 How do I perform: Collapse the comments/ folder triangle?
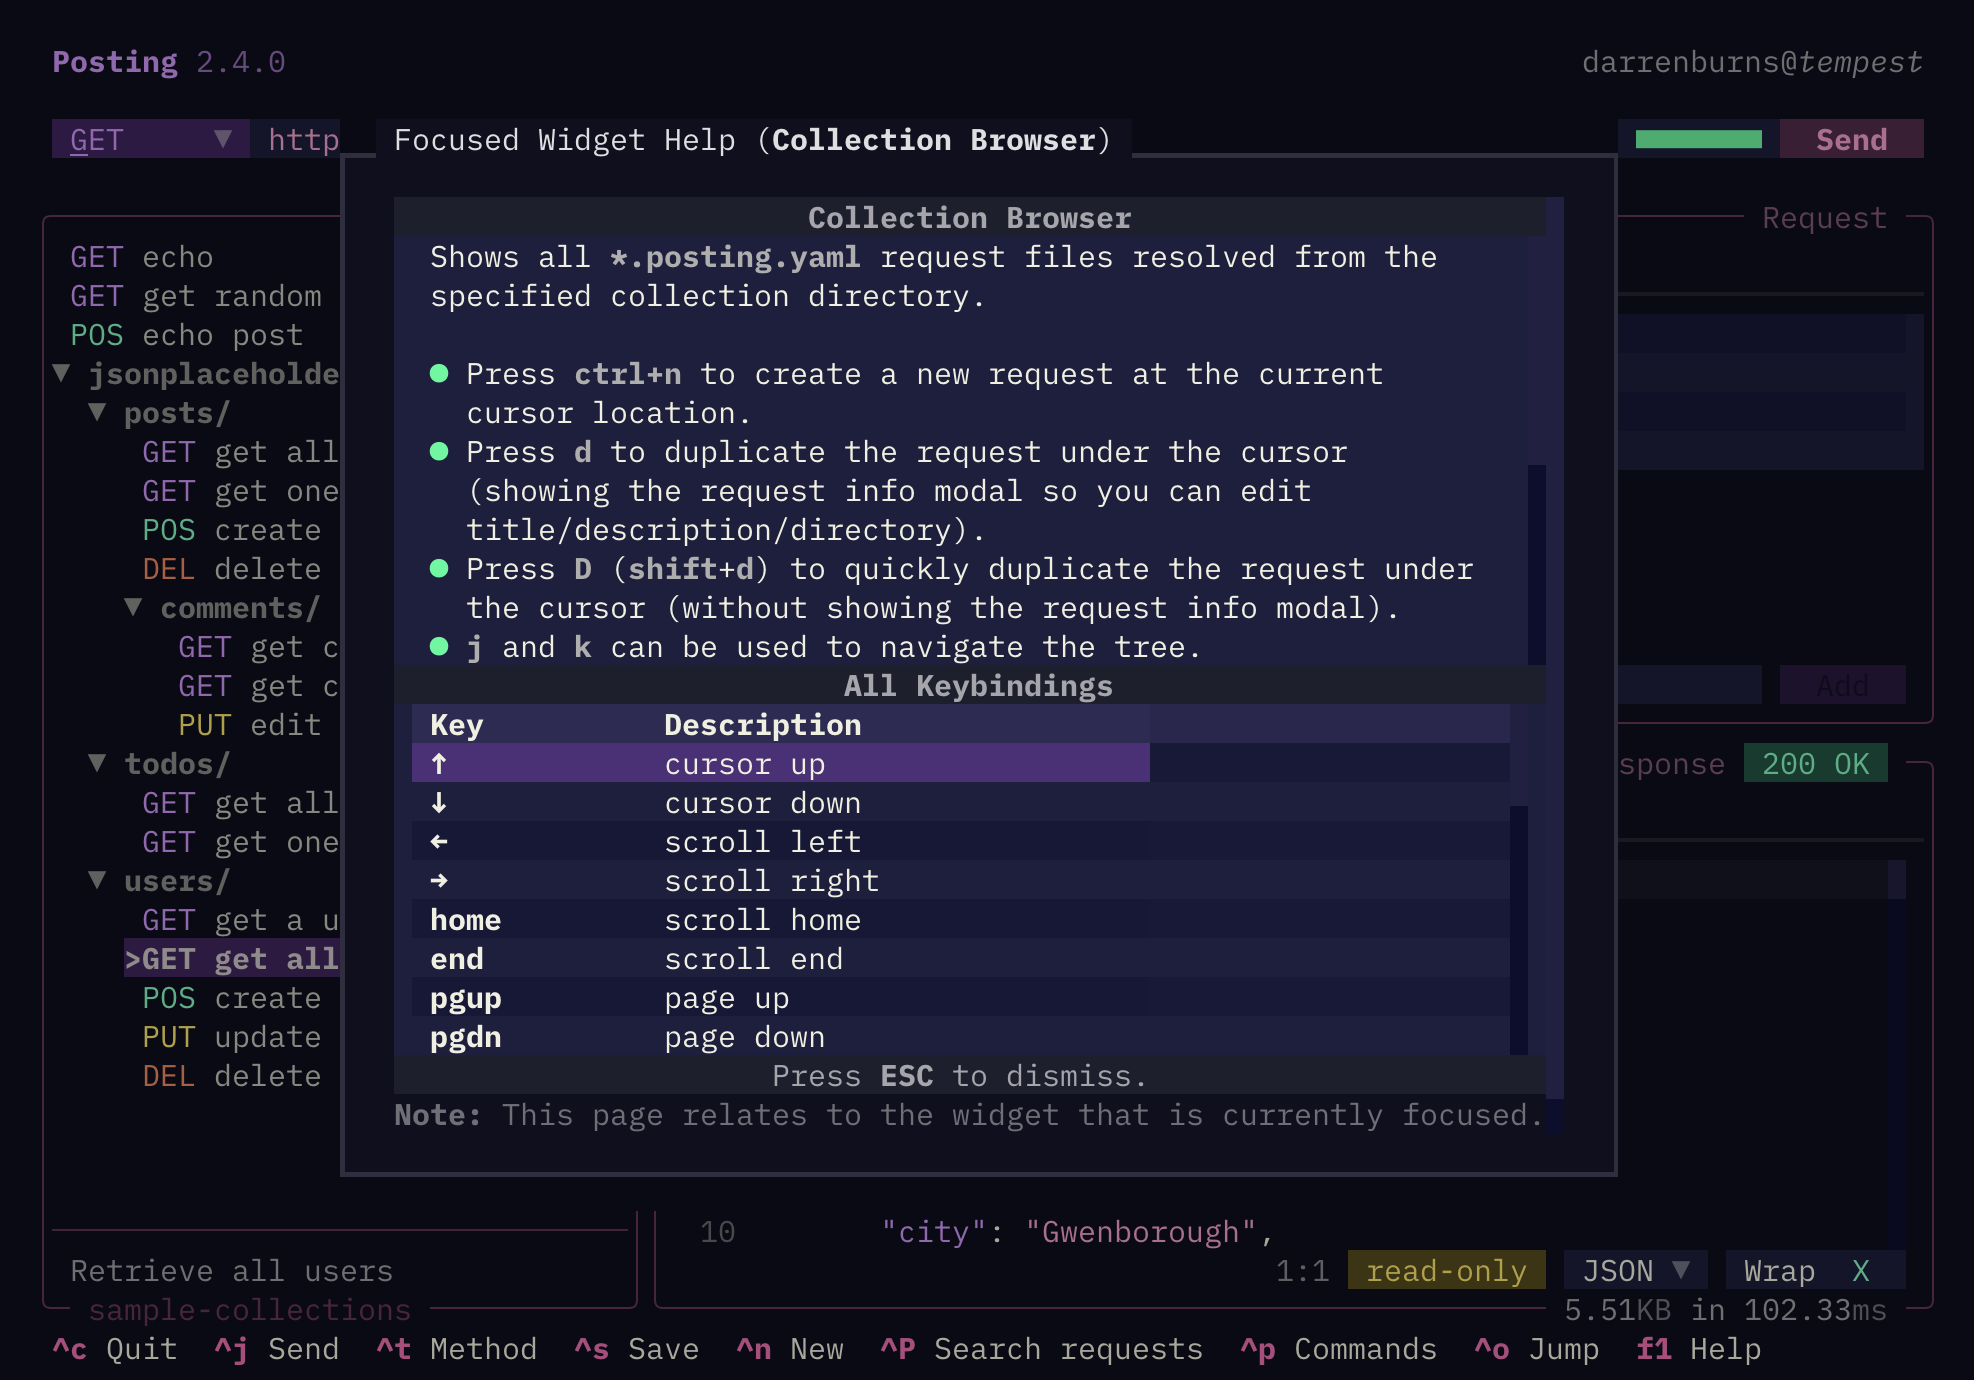(x=134, y=608)
